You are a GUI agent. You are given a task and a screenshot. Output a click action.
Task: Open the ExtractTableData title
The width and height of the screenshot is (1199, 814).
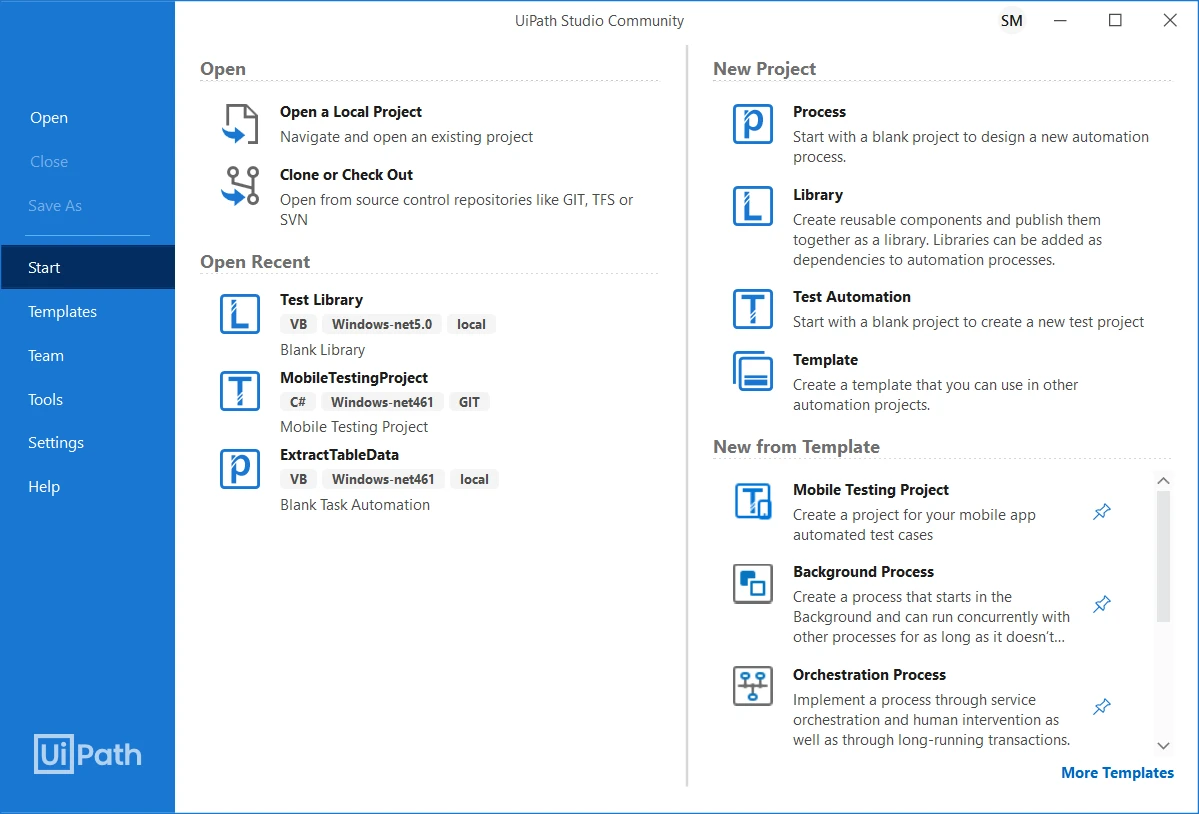[339, 455]
